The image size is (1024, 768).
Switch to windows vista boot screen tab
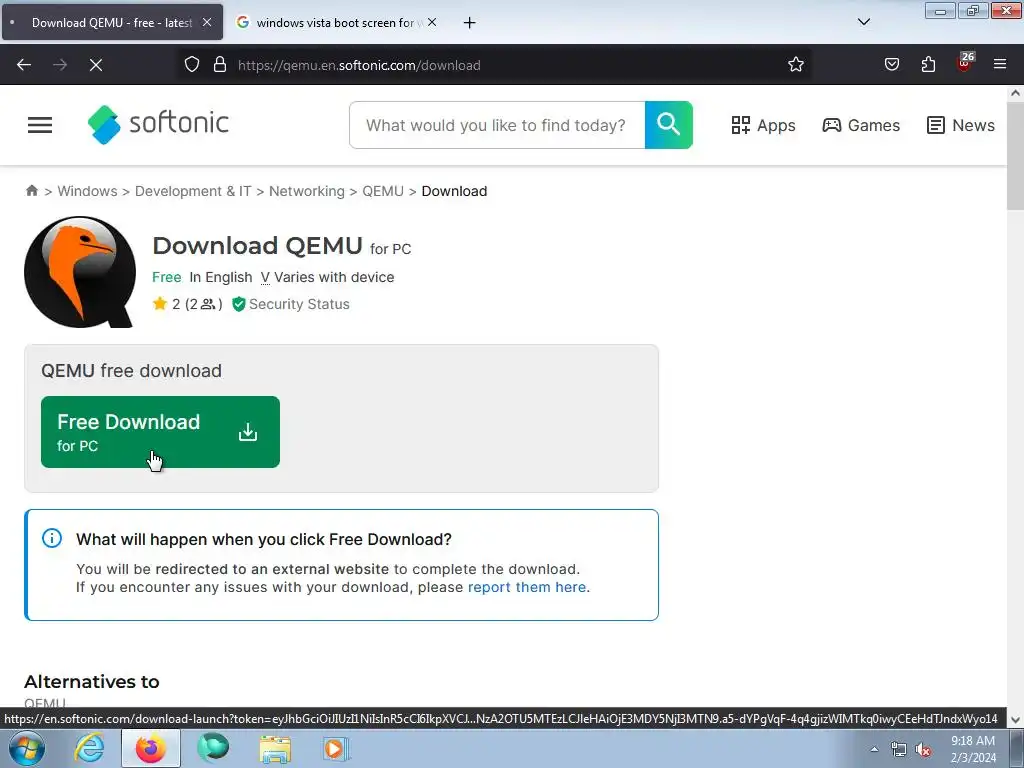coord(335,22)
